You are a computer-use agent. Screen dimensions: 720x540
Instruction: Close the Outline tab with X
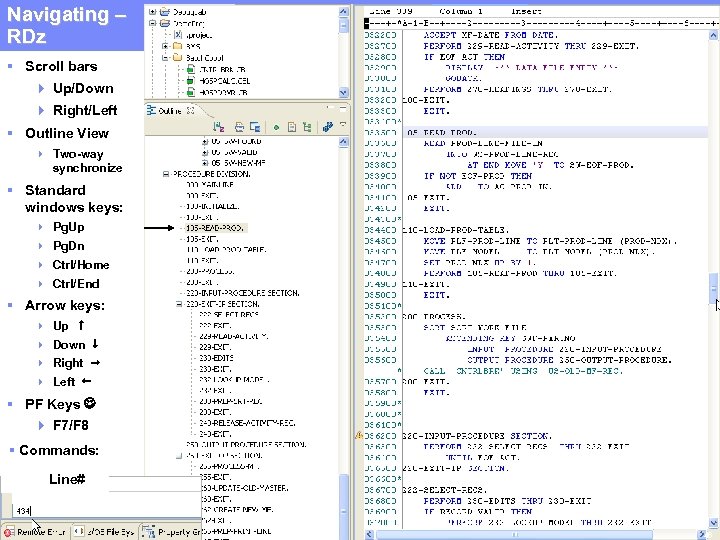point(191,111)
